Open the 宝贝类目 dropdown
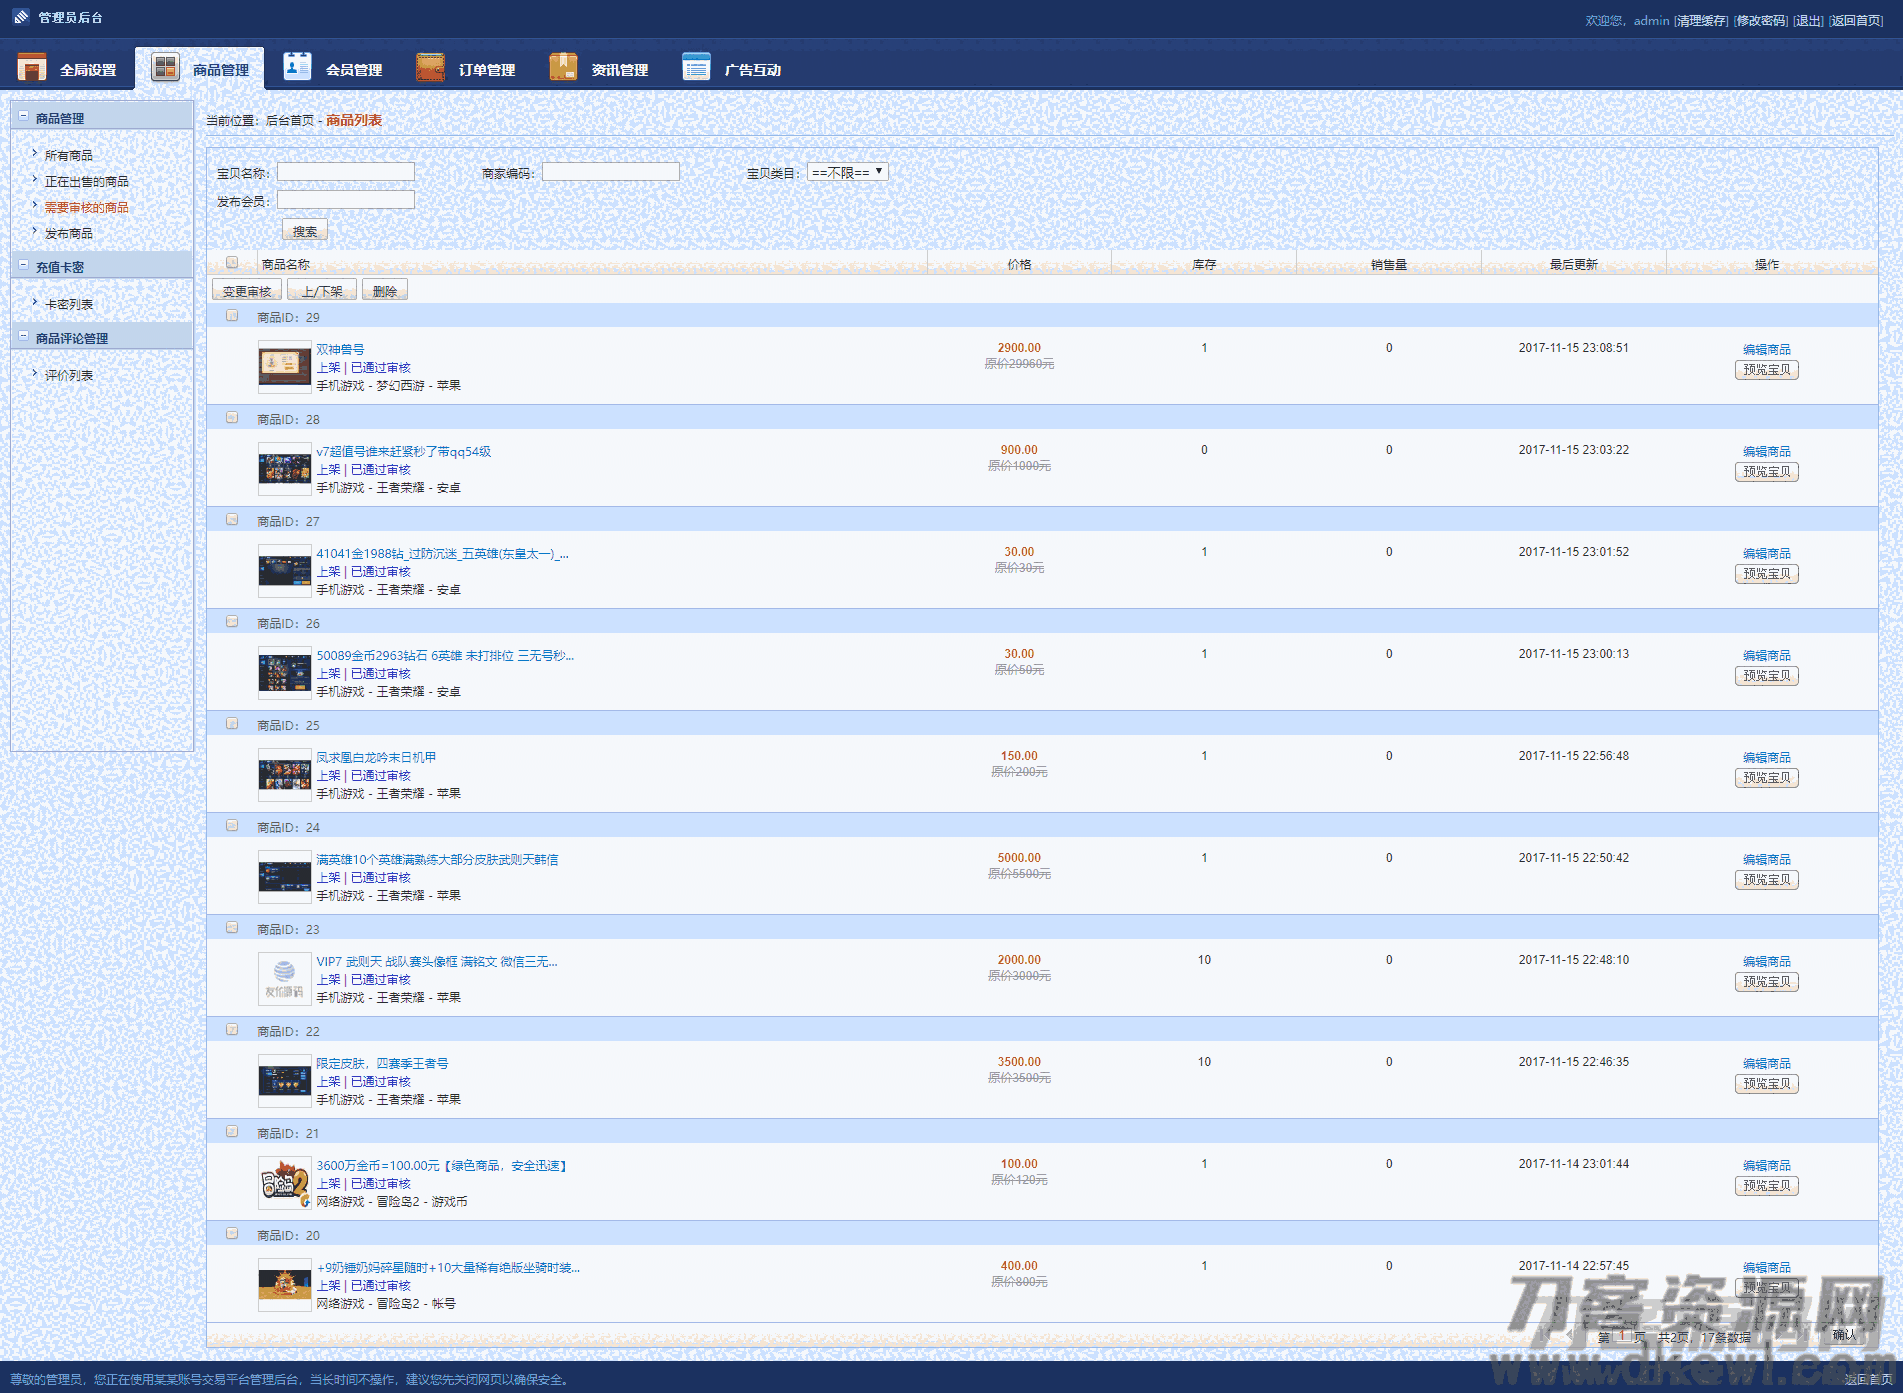This screenshot has width=1903, height=1393. (x=847, y=172)
